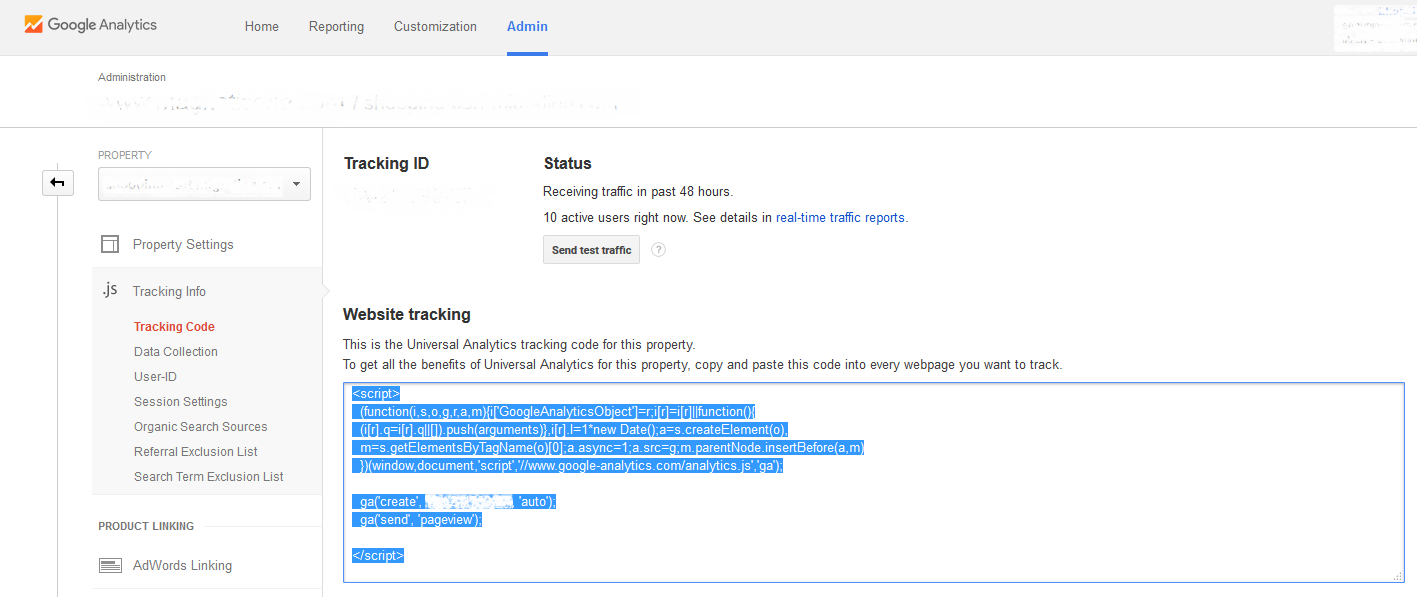Open AdWords Linking page
The height and width of the screenshot is (597, 1417).
[x=182, y=566]
